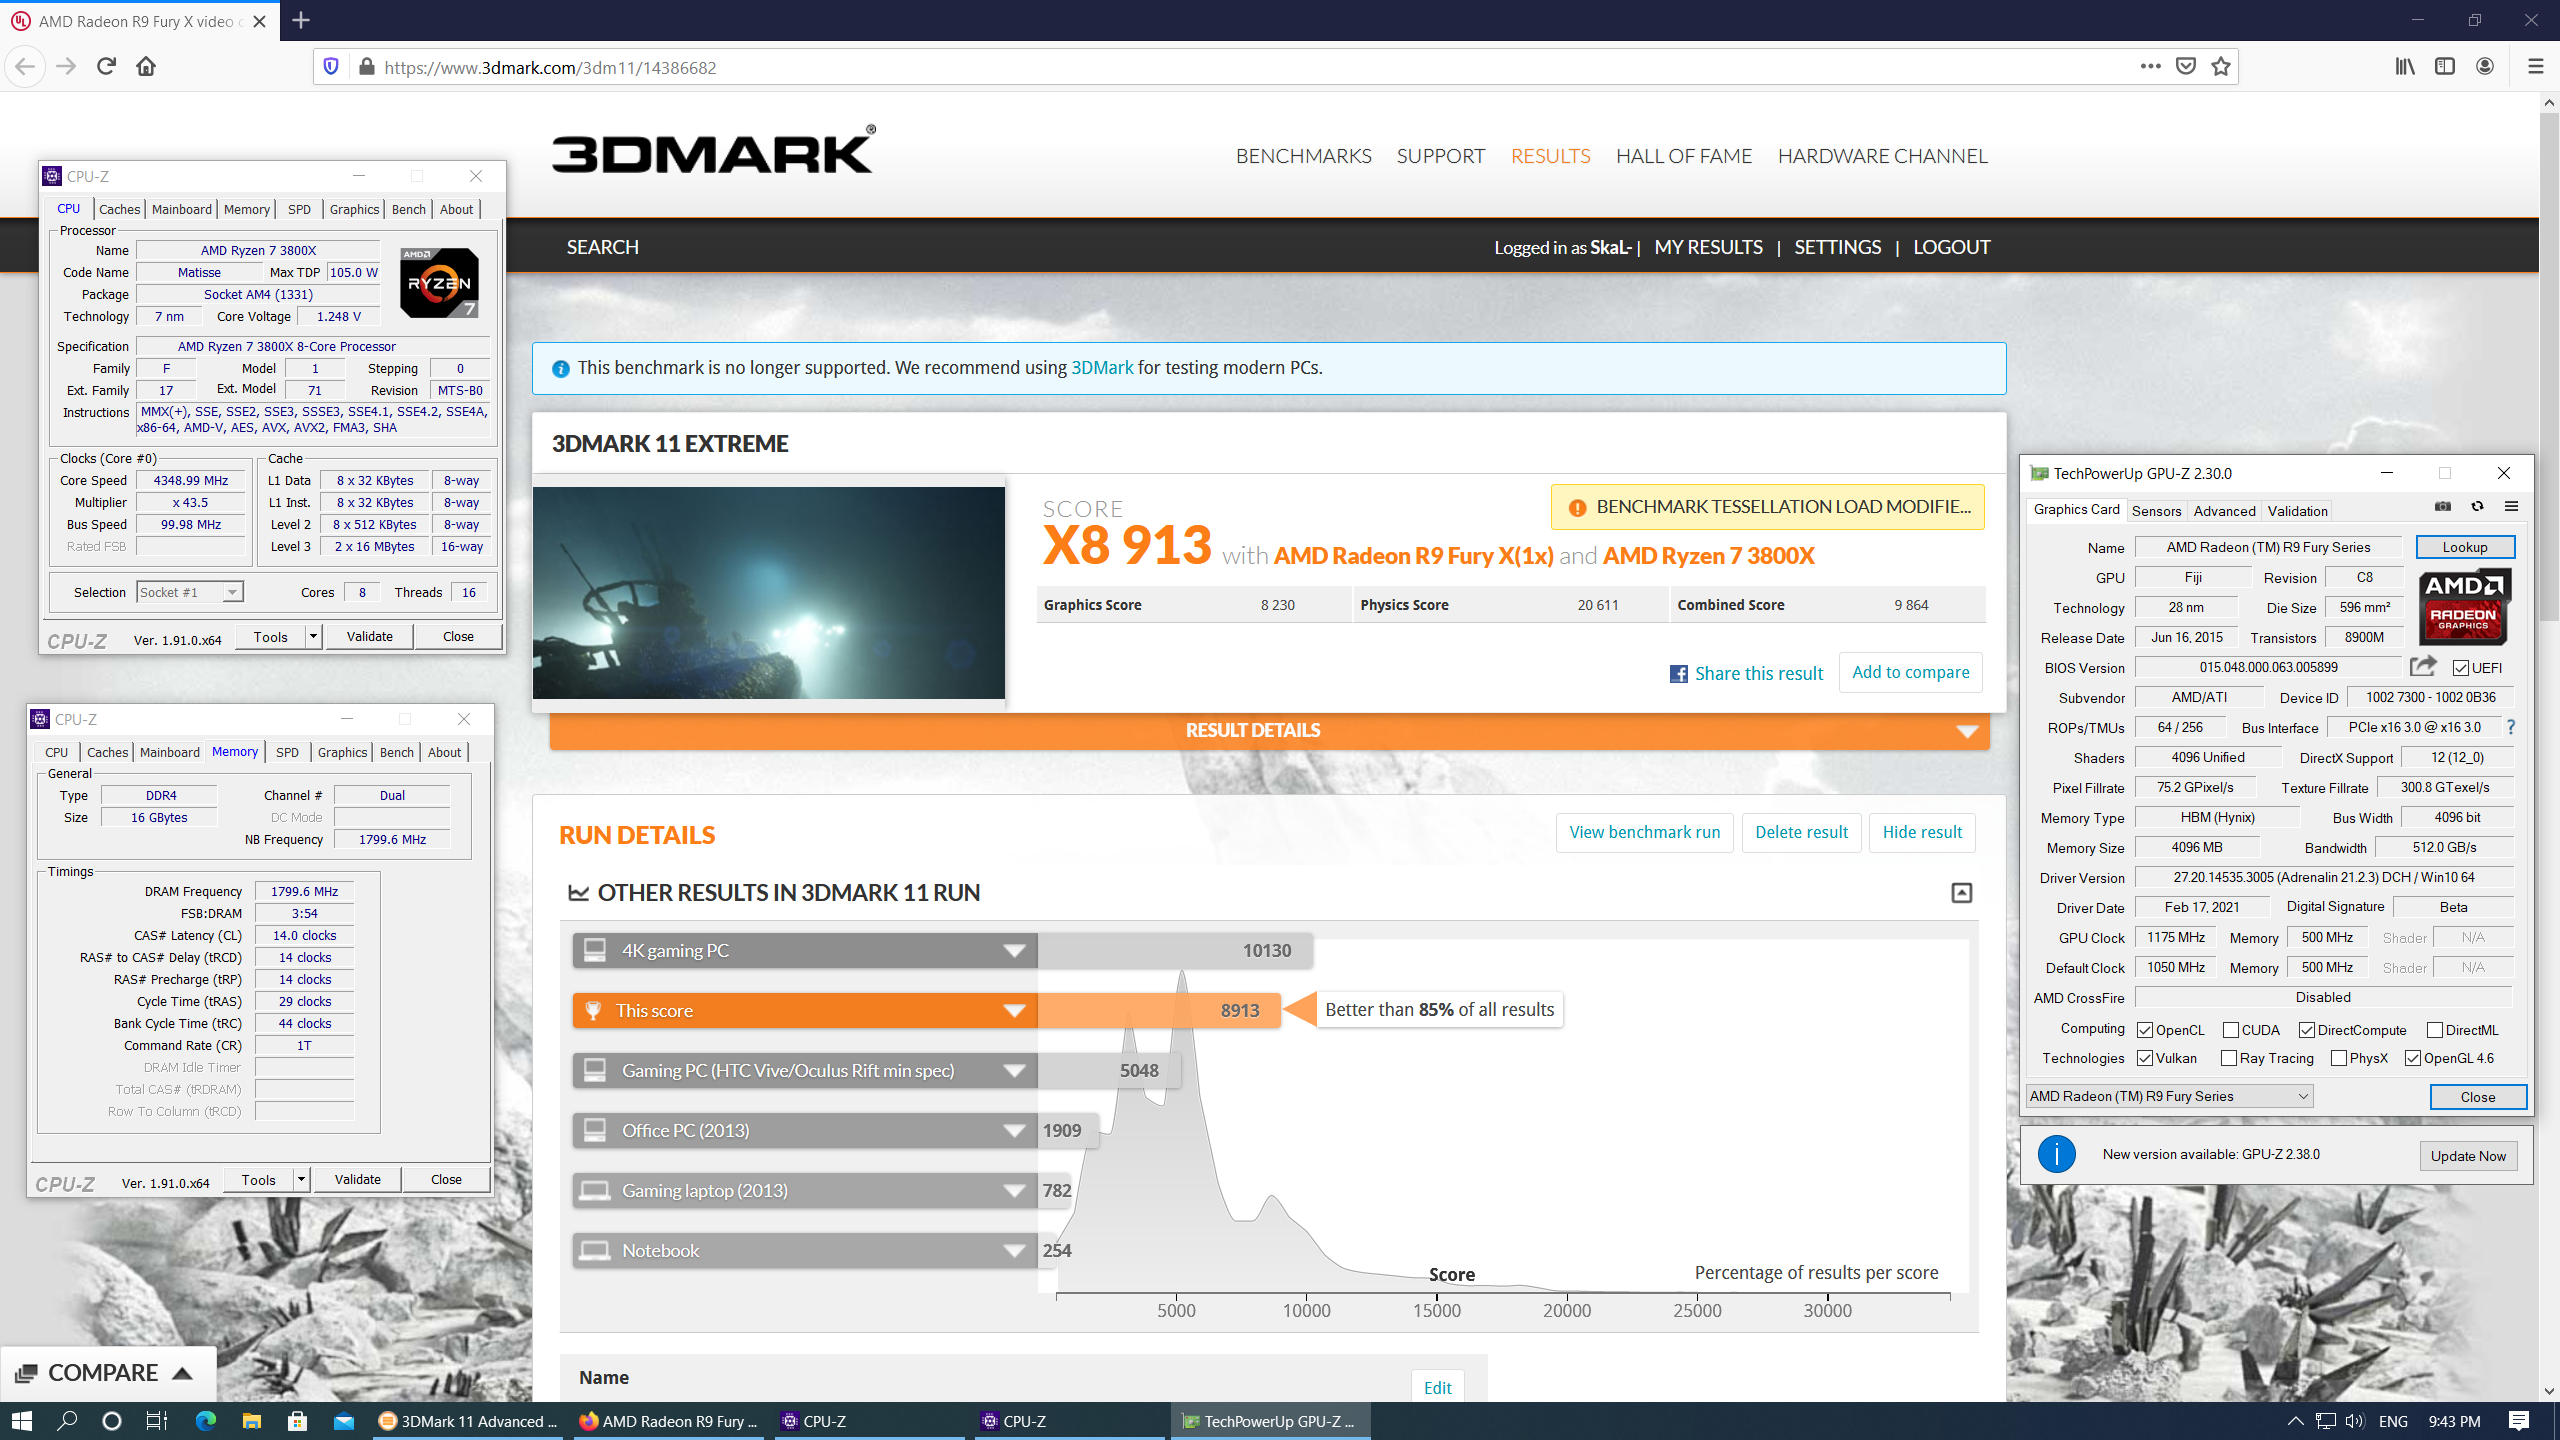This screenshot has width=2560, height=1440.
Task: Expand the Result Details orange bar
Action: pos(1269,730)
